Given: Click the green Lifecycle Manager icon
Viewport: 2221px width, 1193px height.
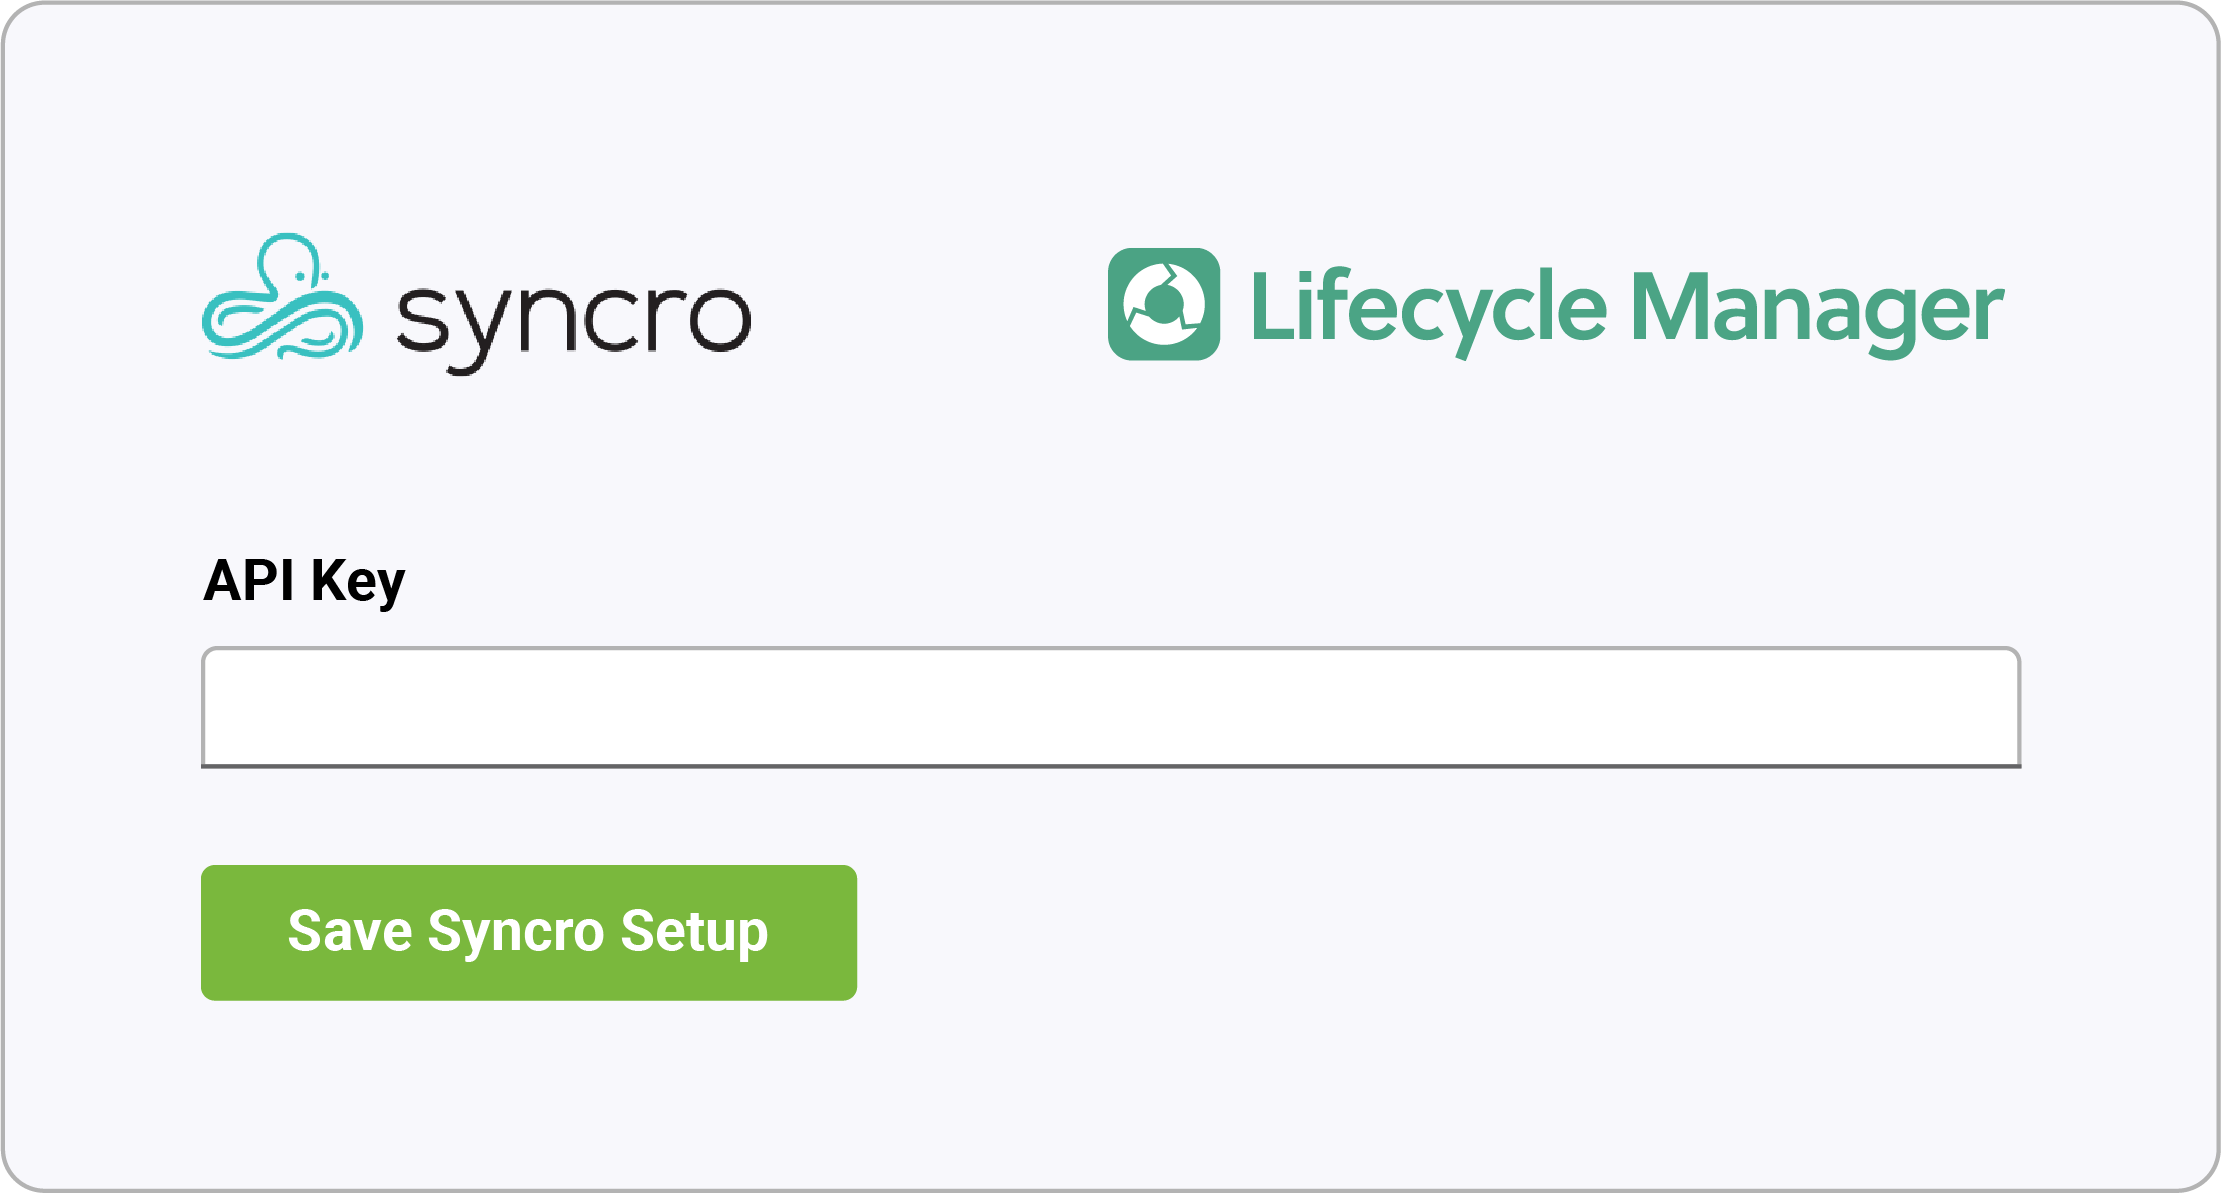Looking at the screenshot, I should [x=1163, y=304].
